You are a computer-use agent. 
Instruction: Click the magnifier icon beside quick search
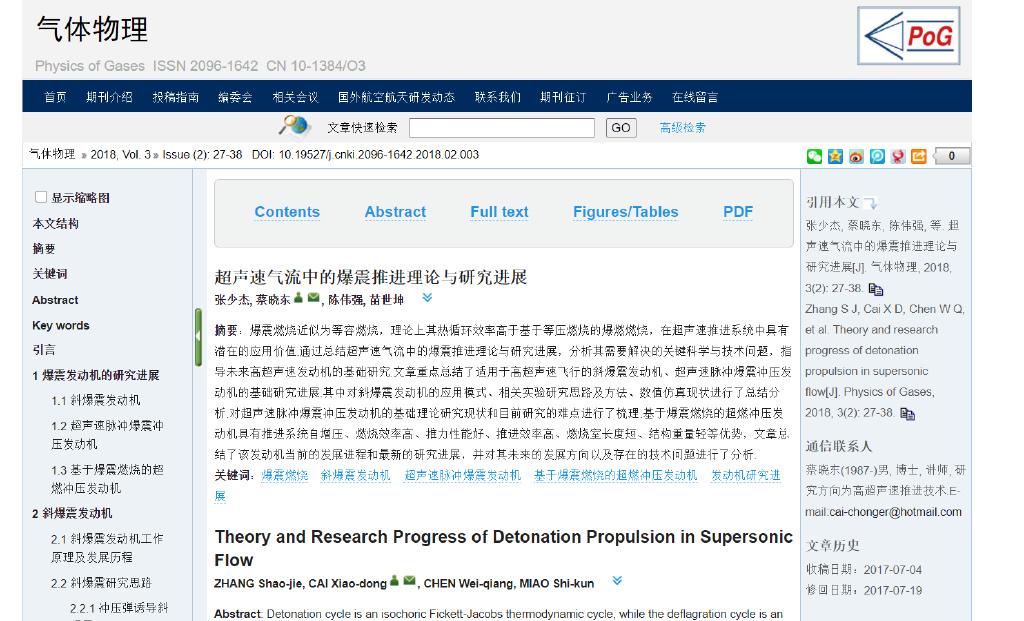(x=291, y=127)
